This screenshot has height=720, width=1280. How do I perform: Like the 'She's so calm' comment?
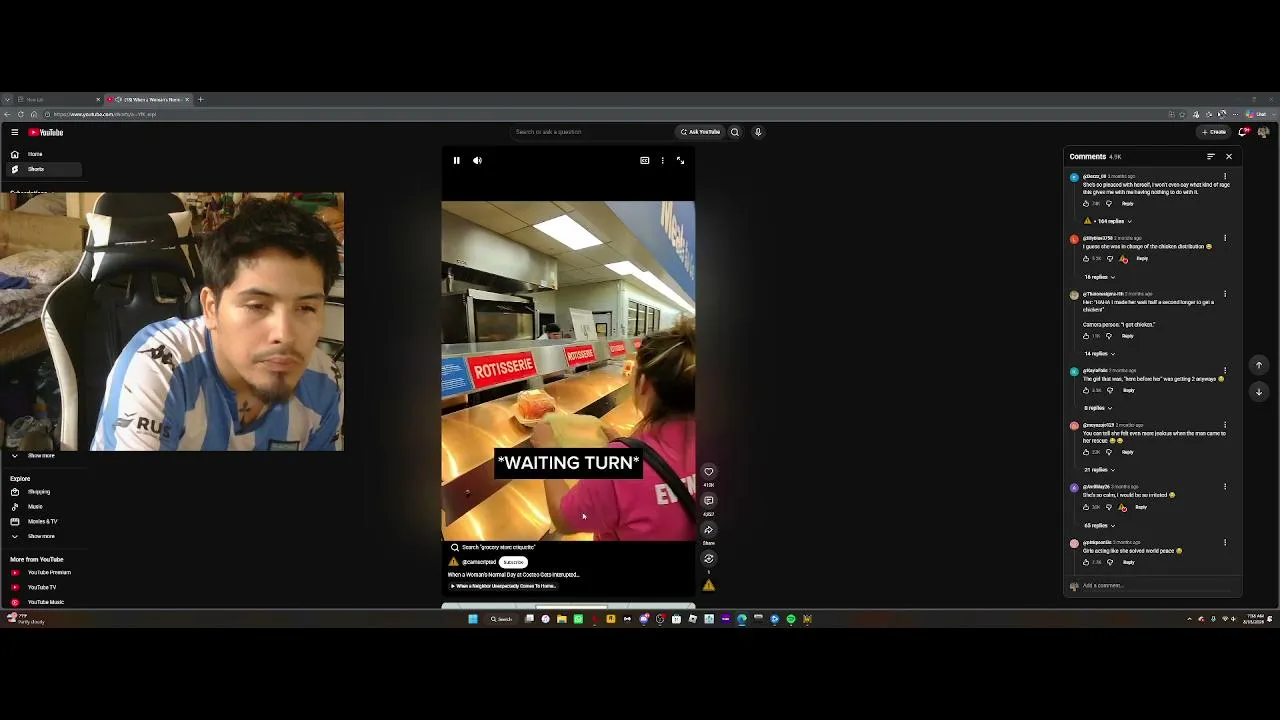pyautogui.click(x=1086, y=507)
